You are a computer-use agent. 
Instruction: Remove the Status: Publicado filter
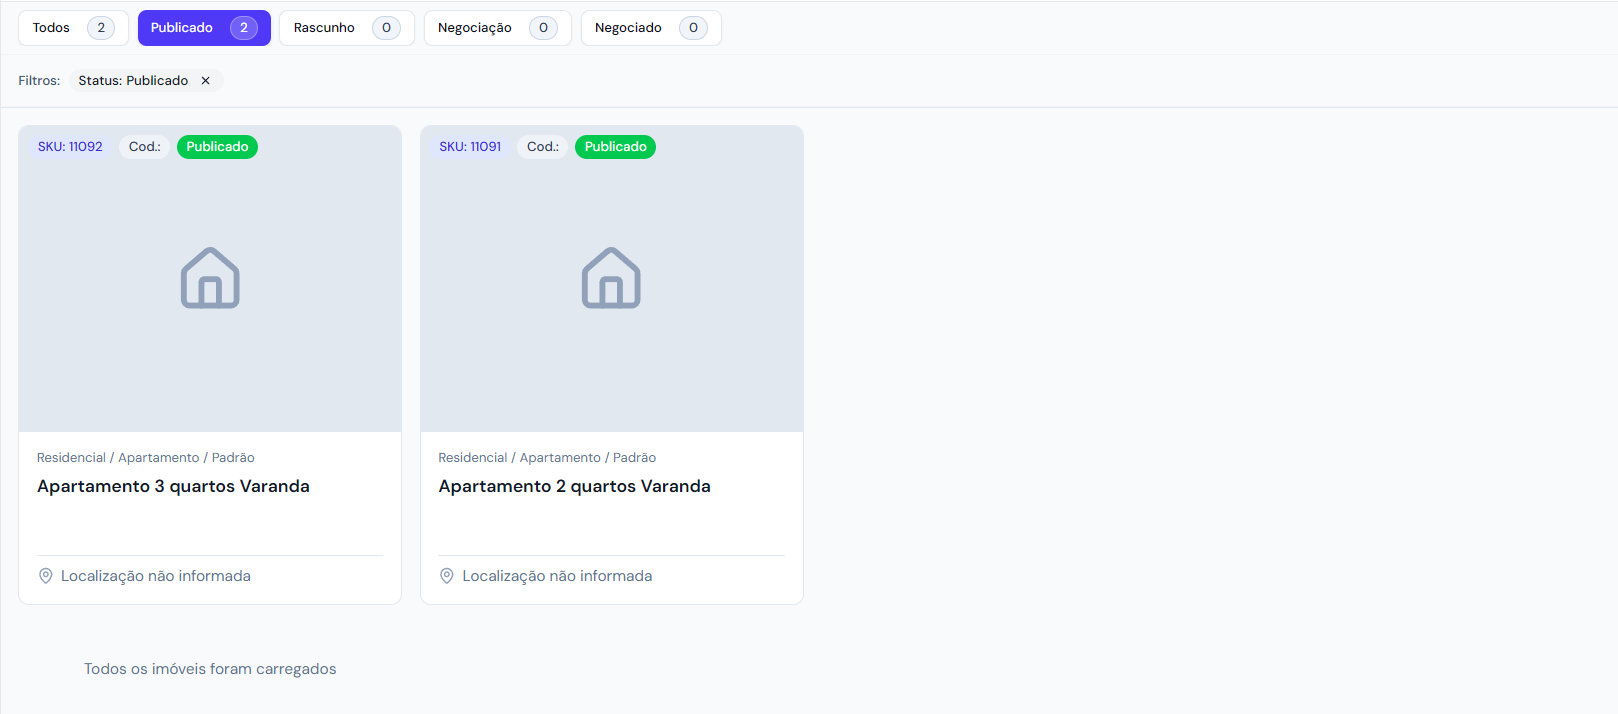pos(205,81)
